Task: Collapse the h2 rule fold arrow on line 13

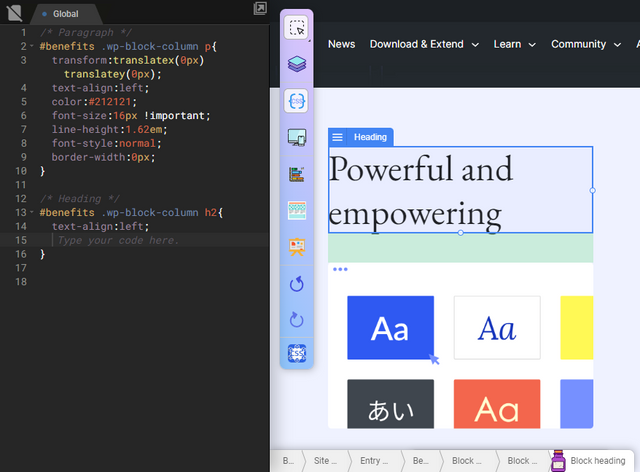Action: pyautogui.click(x=32, y=213)
